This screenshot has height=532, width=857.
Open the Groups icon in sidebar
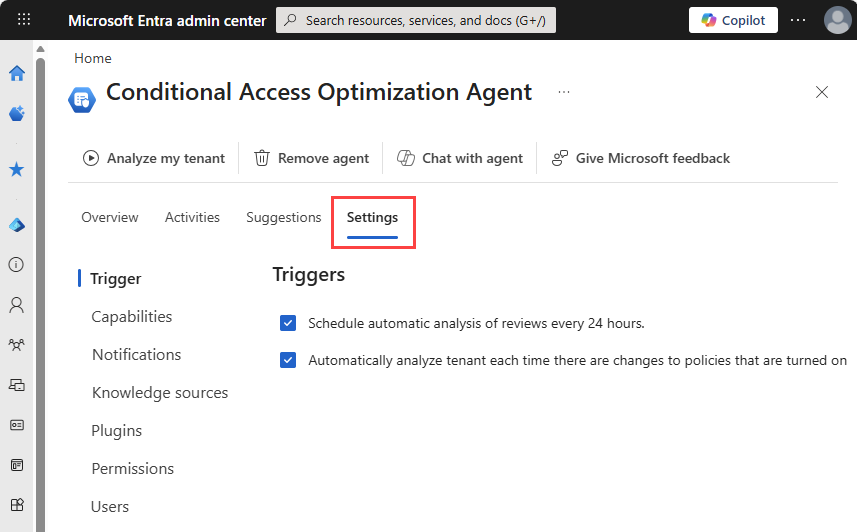[x=16, y=345]
